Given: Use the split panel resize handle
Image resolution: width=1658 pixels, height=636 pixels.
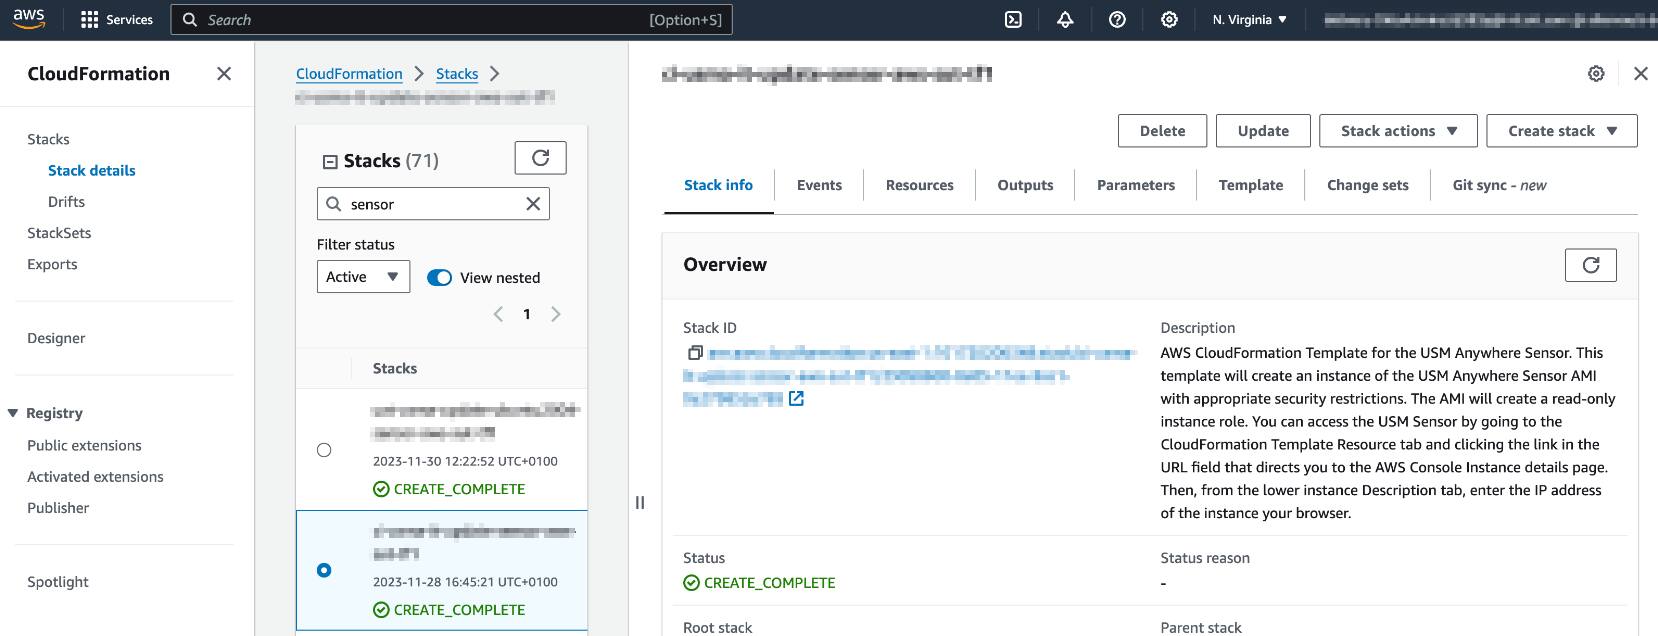Looking at the screenshot, I should pos(640,502).
